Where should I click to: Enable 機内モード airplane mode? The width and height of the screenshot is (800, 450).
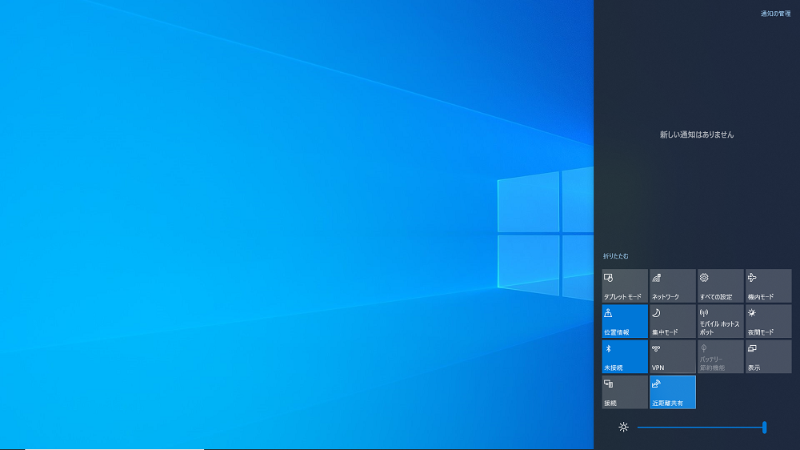click(x=768, y=285)
